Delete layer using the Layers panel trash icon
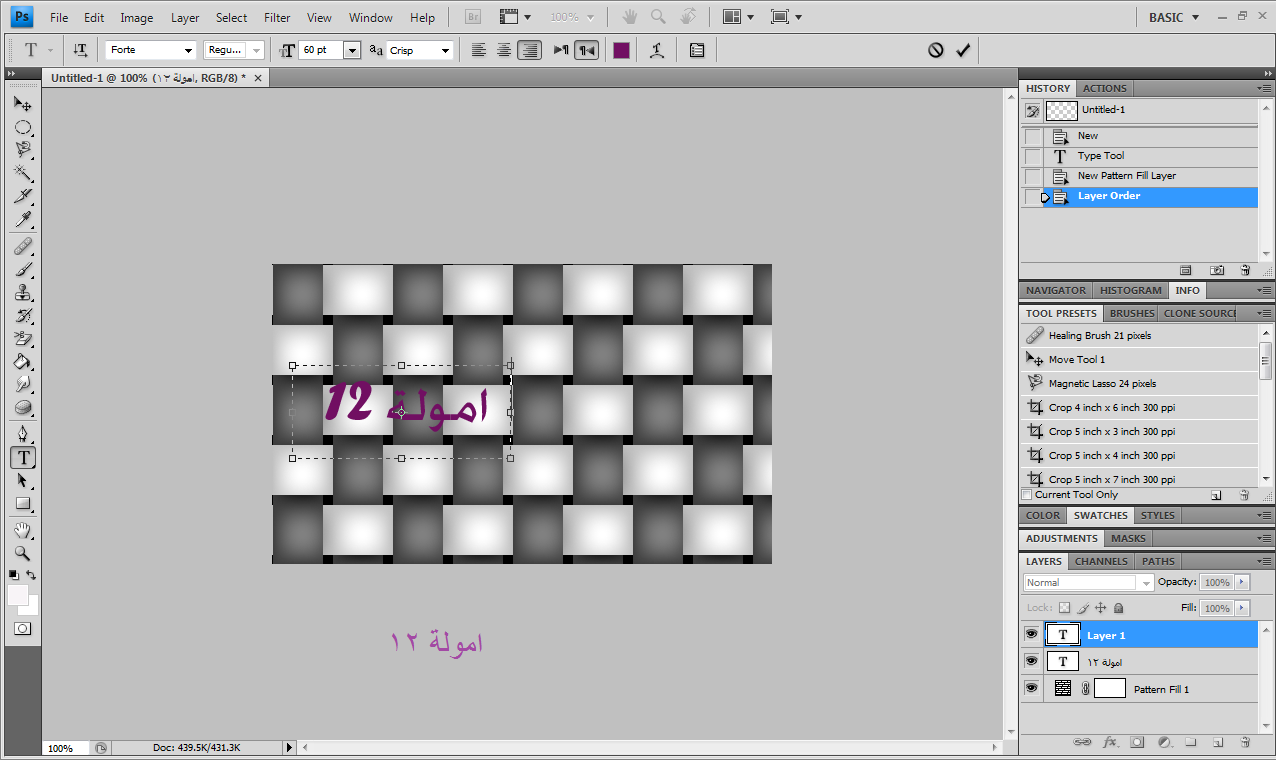This screenshot has height=760, width=1276. coord(1245,743)
